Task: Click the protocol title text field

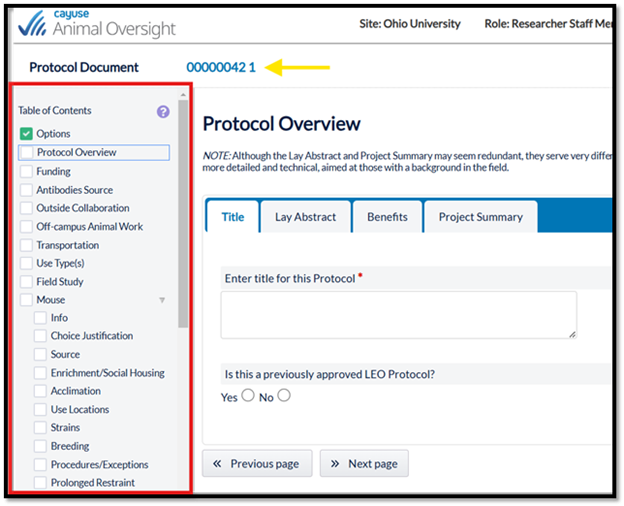Action: pos(398,315)
